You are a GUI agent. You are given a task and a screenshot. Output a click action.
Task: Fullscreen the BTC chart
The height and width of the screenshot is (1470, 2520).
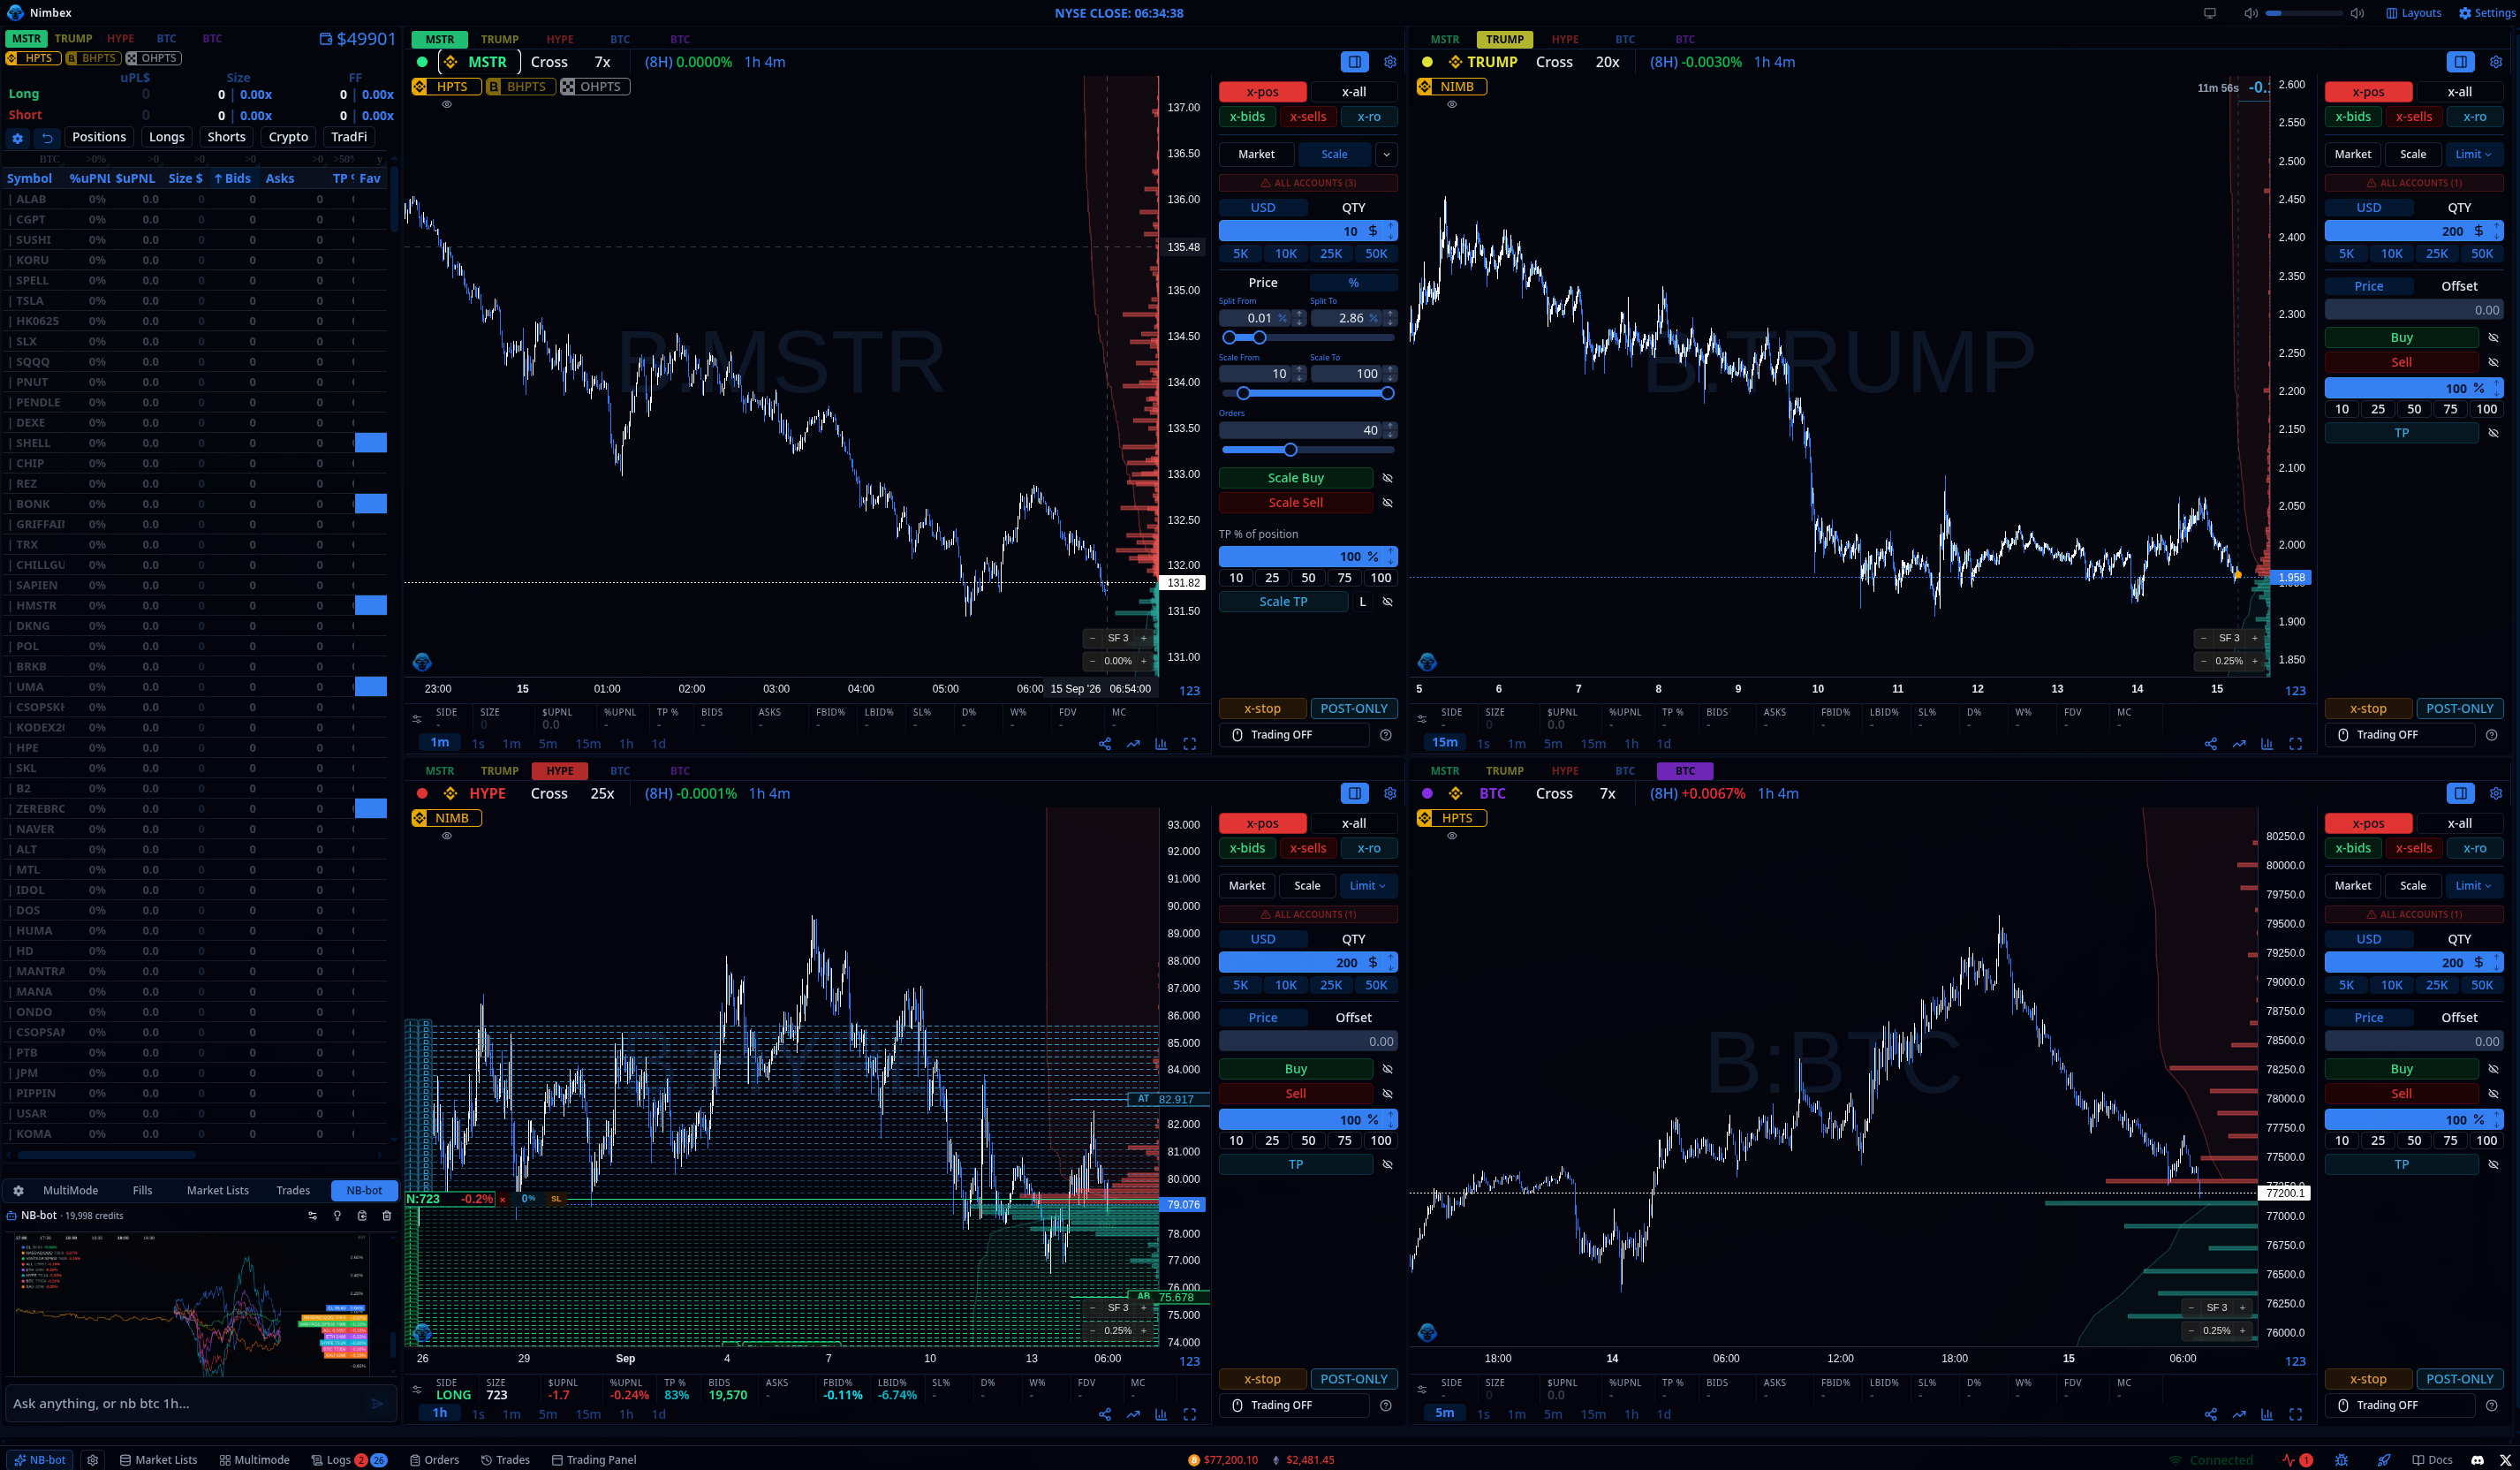pos(2296,1414)
